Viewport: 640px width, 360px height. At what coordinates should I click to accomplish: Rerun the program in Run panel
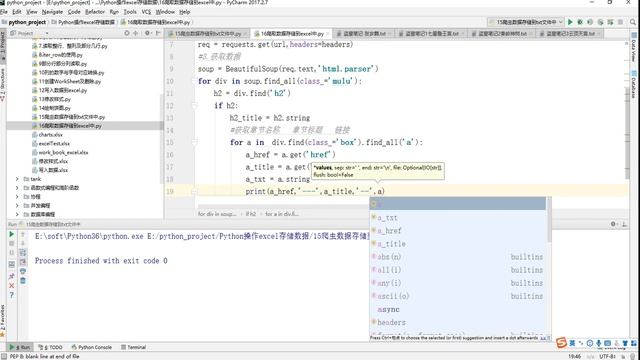point(11,234)
